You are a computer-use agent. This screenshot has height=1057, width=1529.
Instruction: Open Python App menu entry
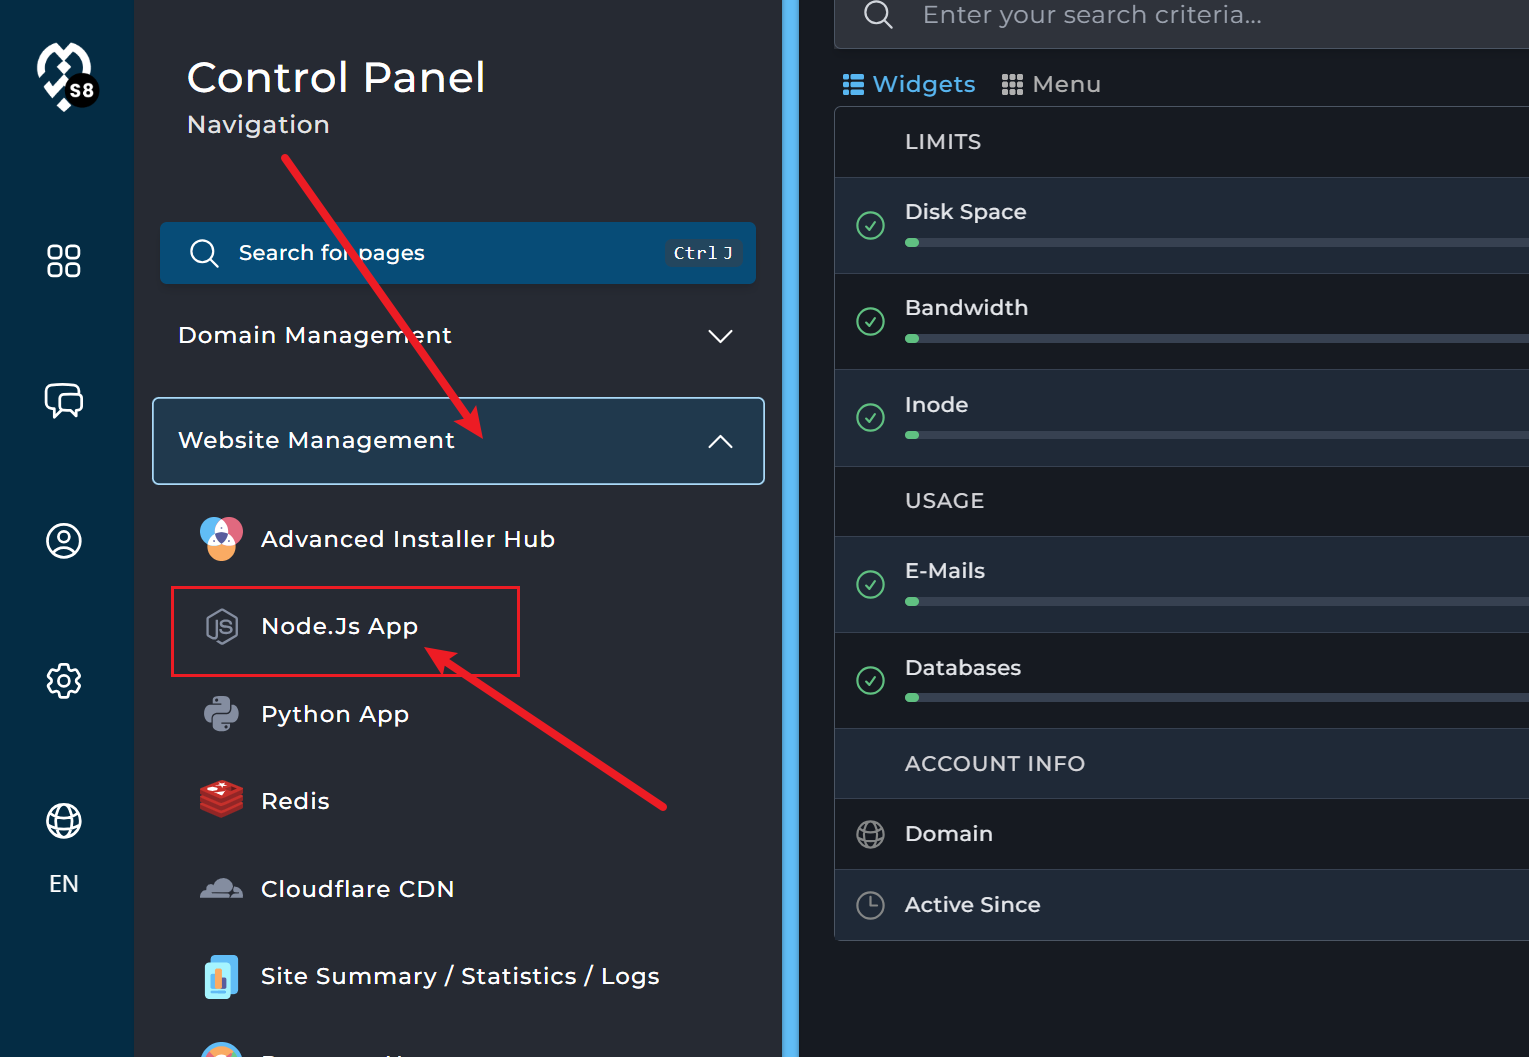[x=334, y=714]
